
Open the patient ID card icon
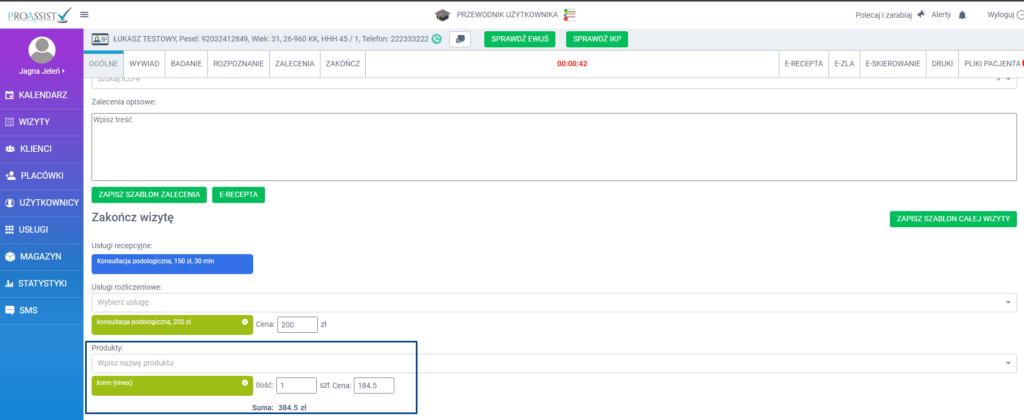pyautogui.click(x=101, y=39)
